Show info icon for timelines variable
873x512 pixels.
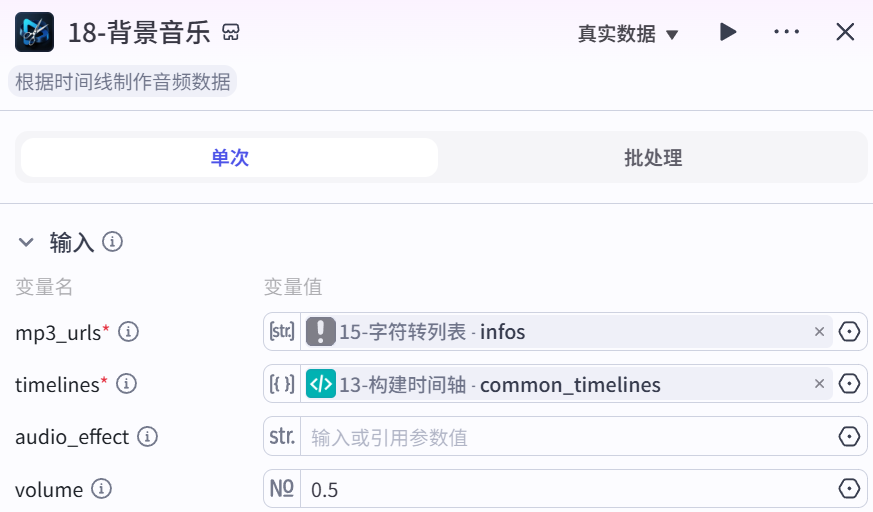pos(126,384)
